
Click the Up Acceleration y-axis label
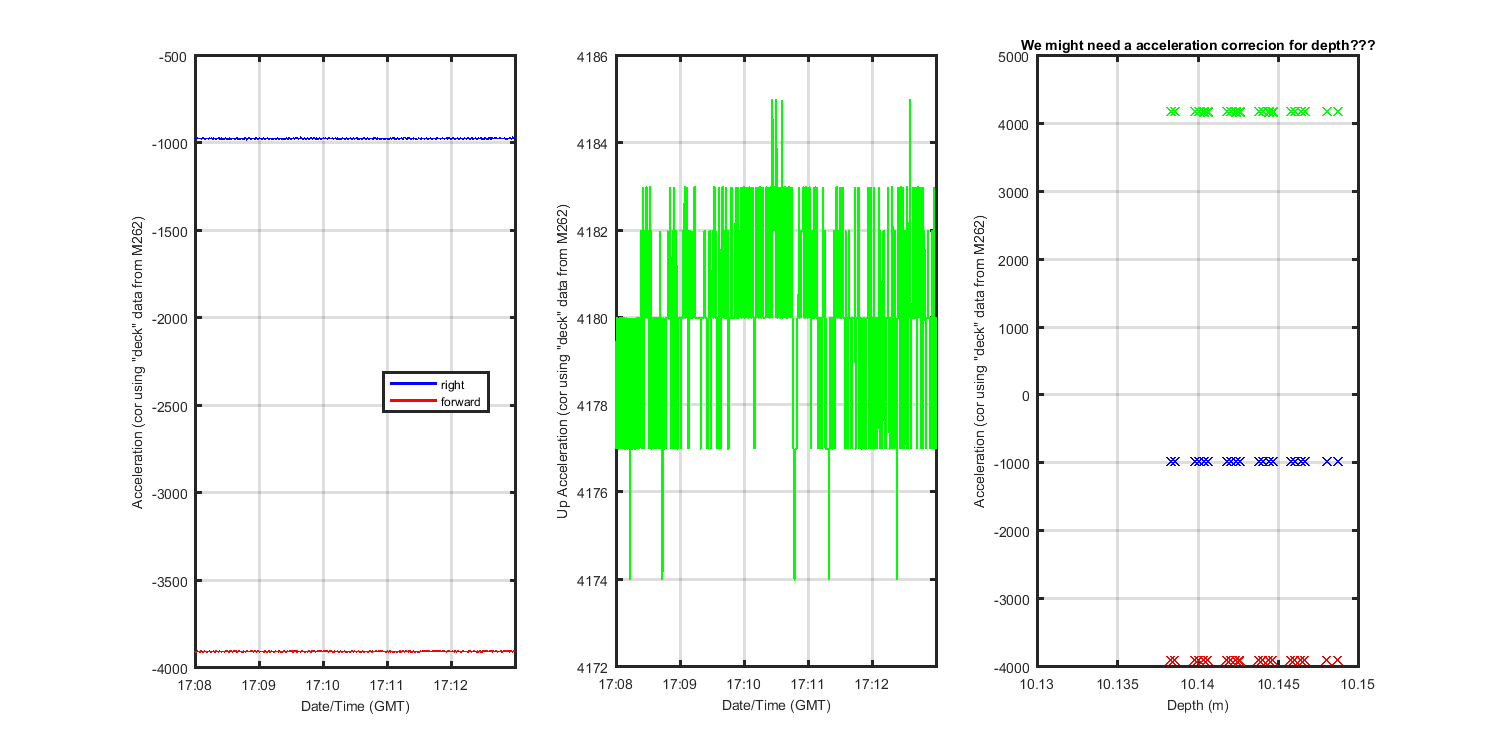pyautogui.click(x=563, y=362)
